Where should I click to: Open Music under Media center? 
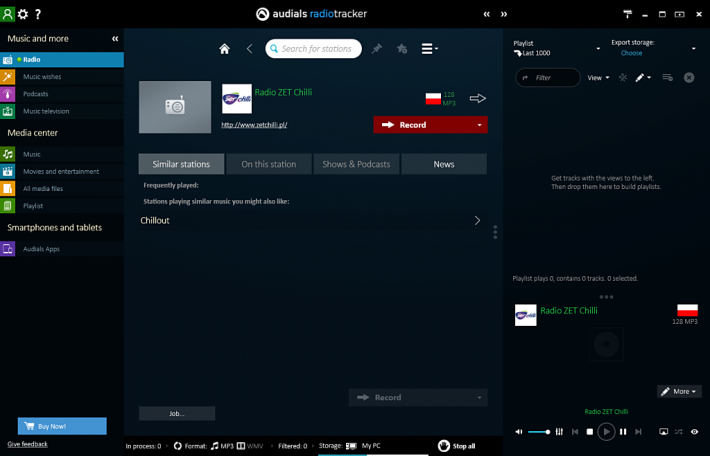coord(62,154)
